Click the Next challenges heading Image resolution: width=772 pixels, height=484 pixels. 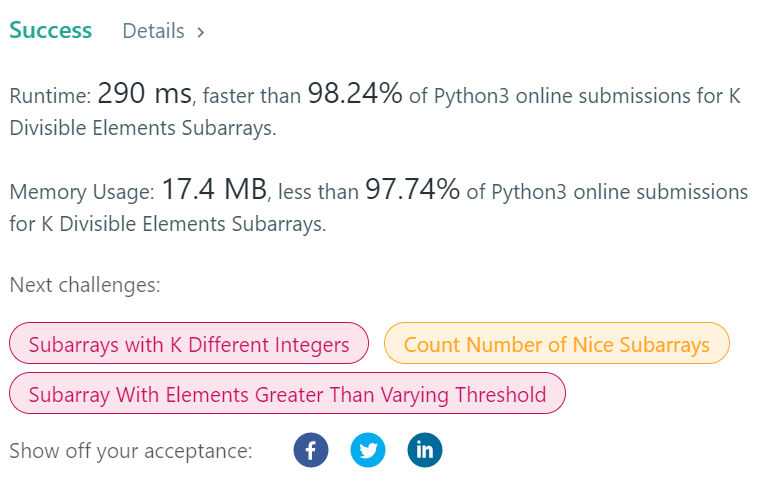point(85,285)
